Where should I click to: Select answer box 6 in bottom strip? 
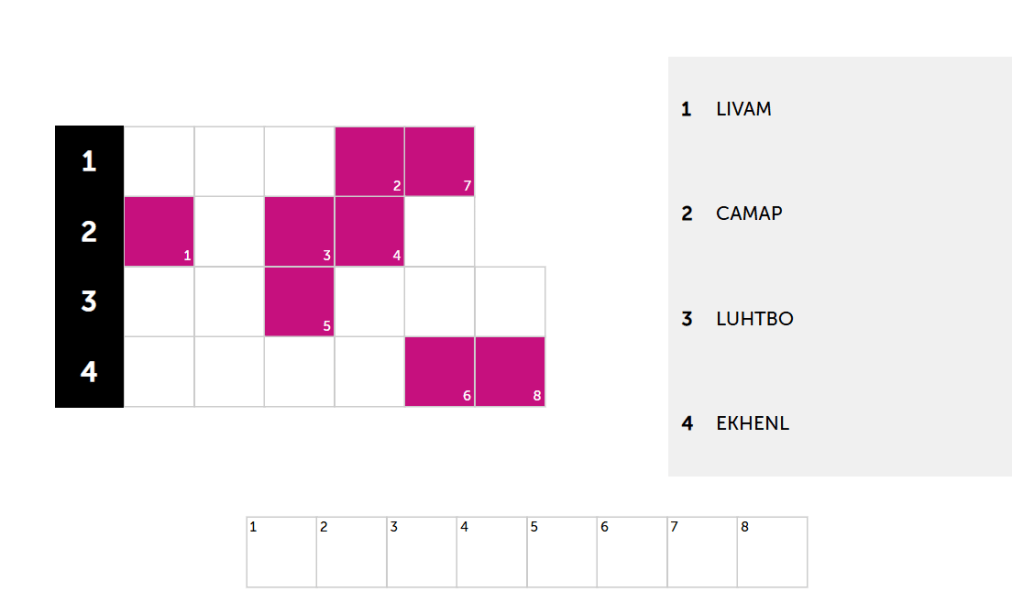pyautogui.click(x=631, y=552)
